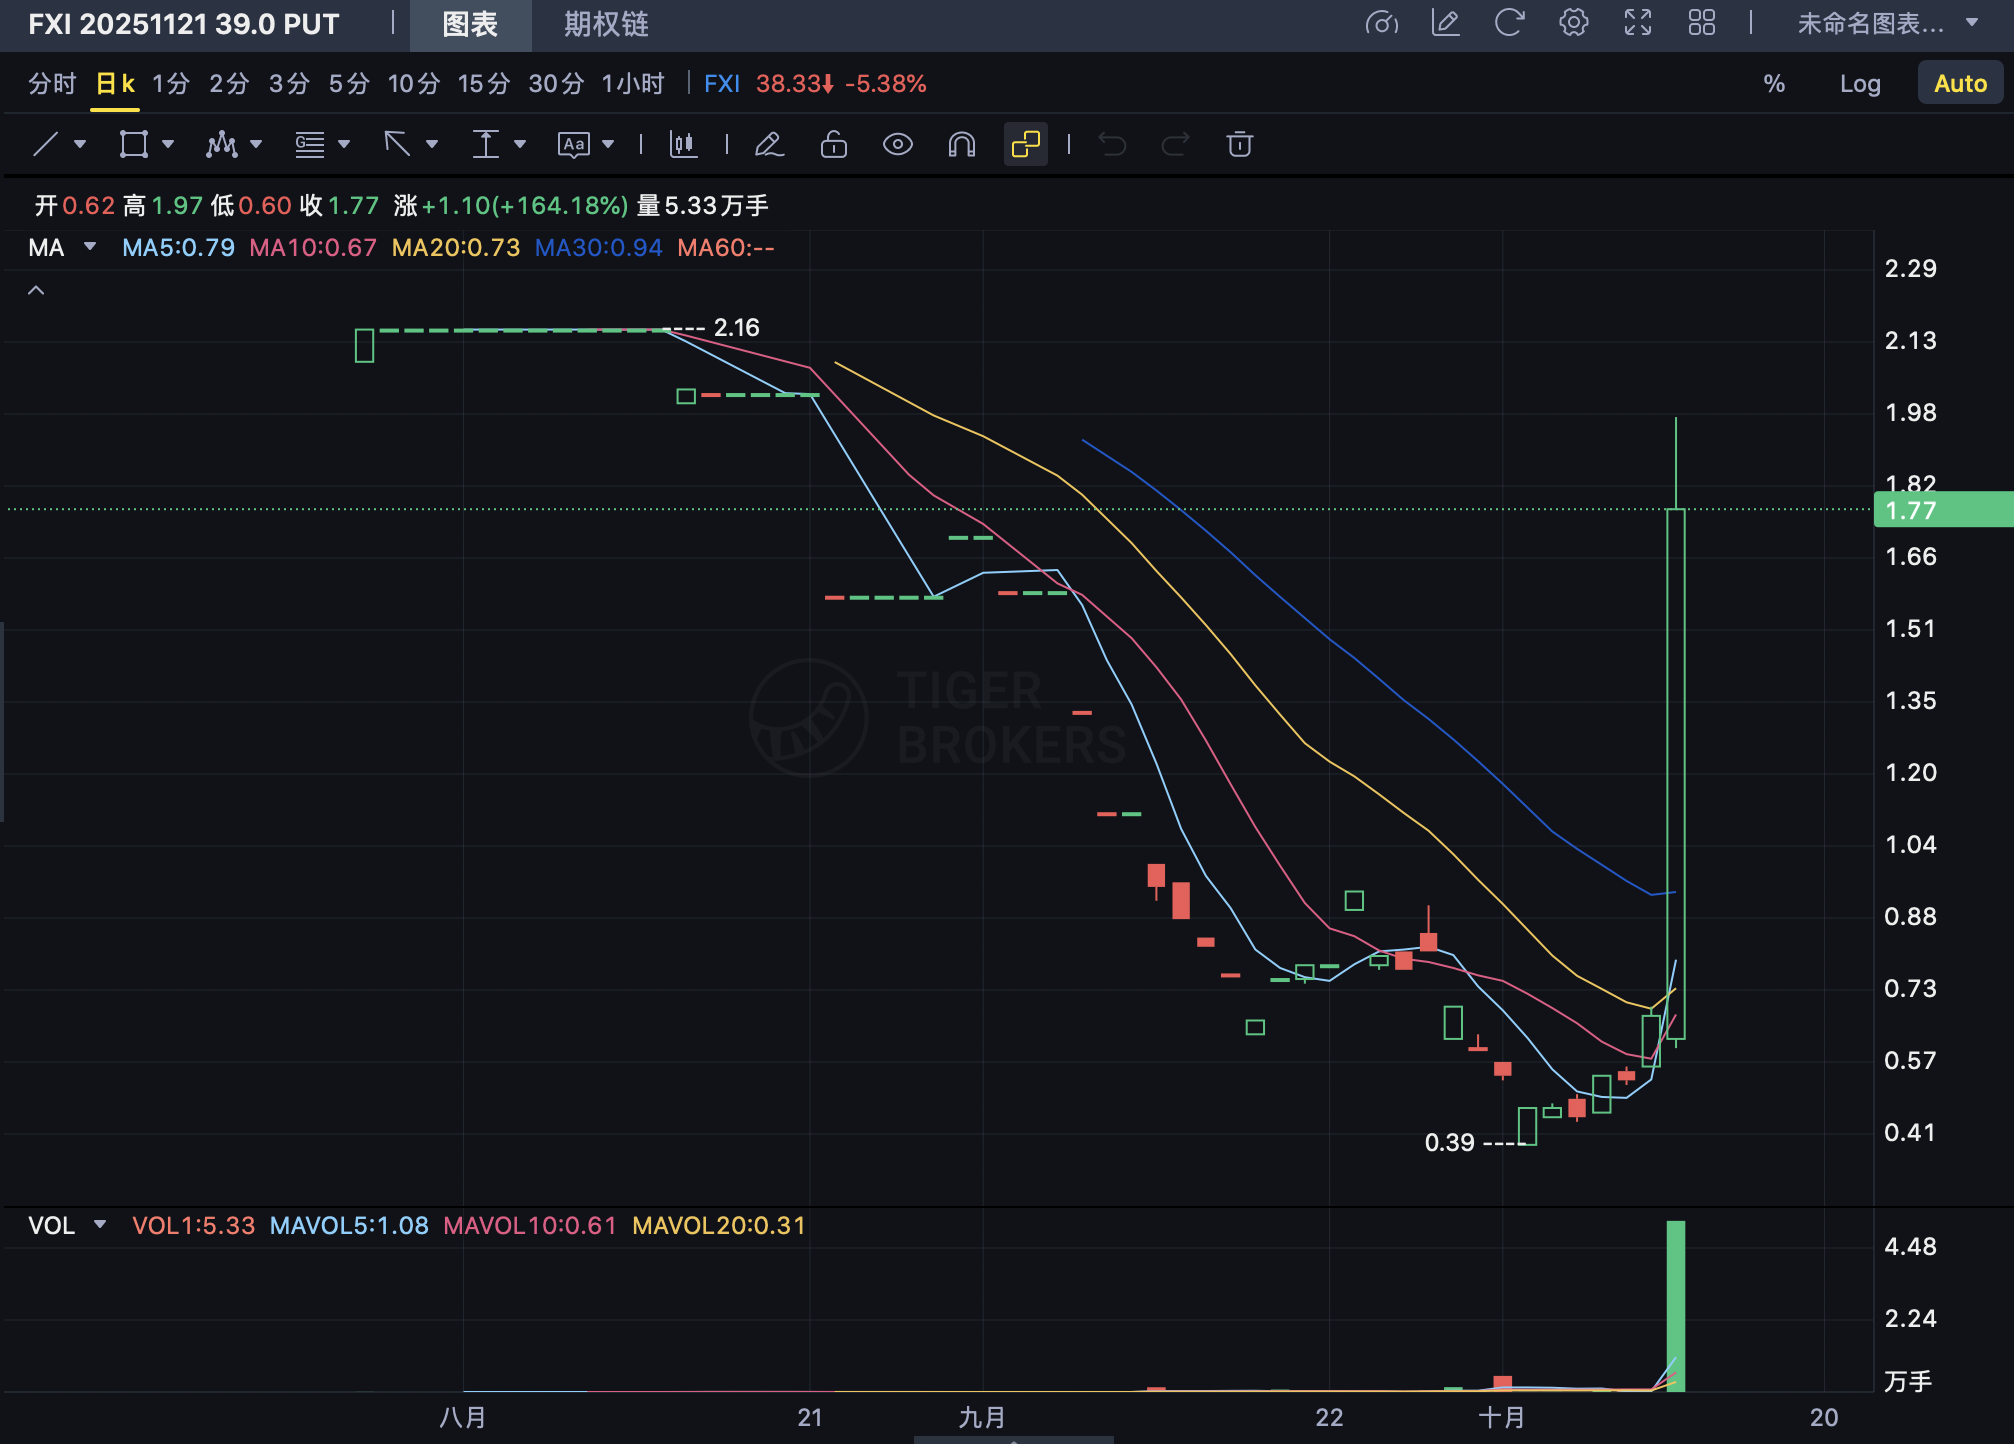Expand the MA indicator dropdown
The width and height of the screenshot is (2014, 1444).
click(x=90, y=247)
